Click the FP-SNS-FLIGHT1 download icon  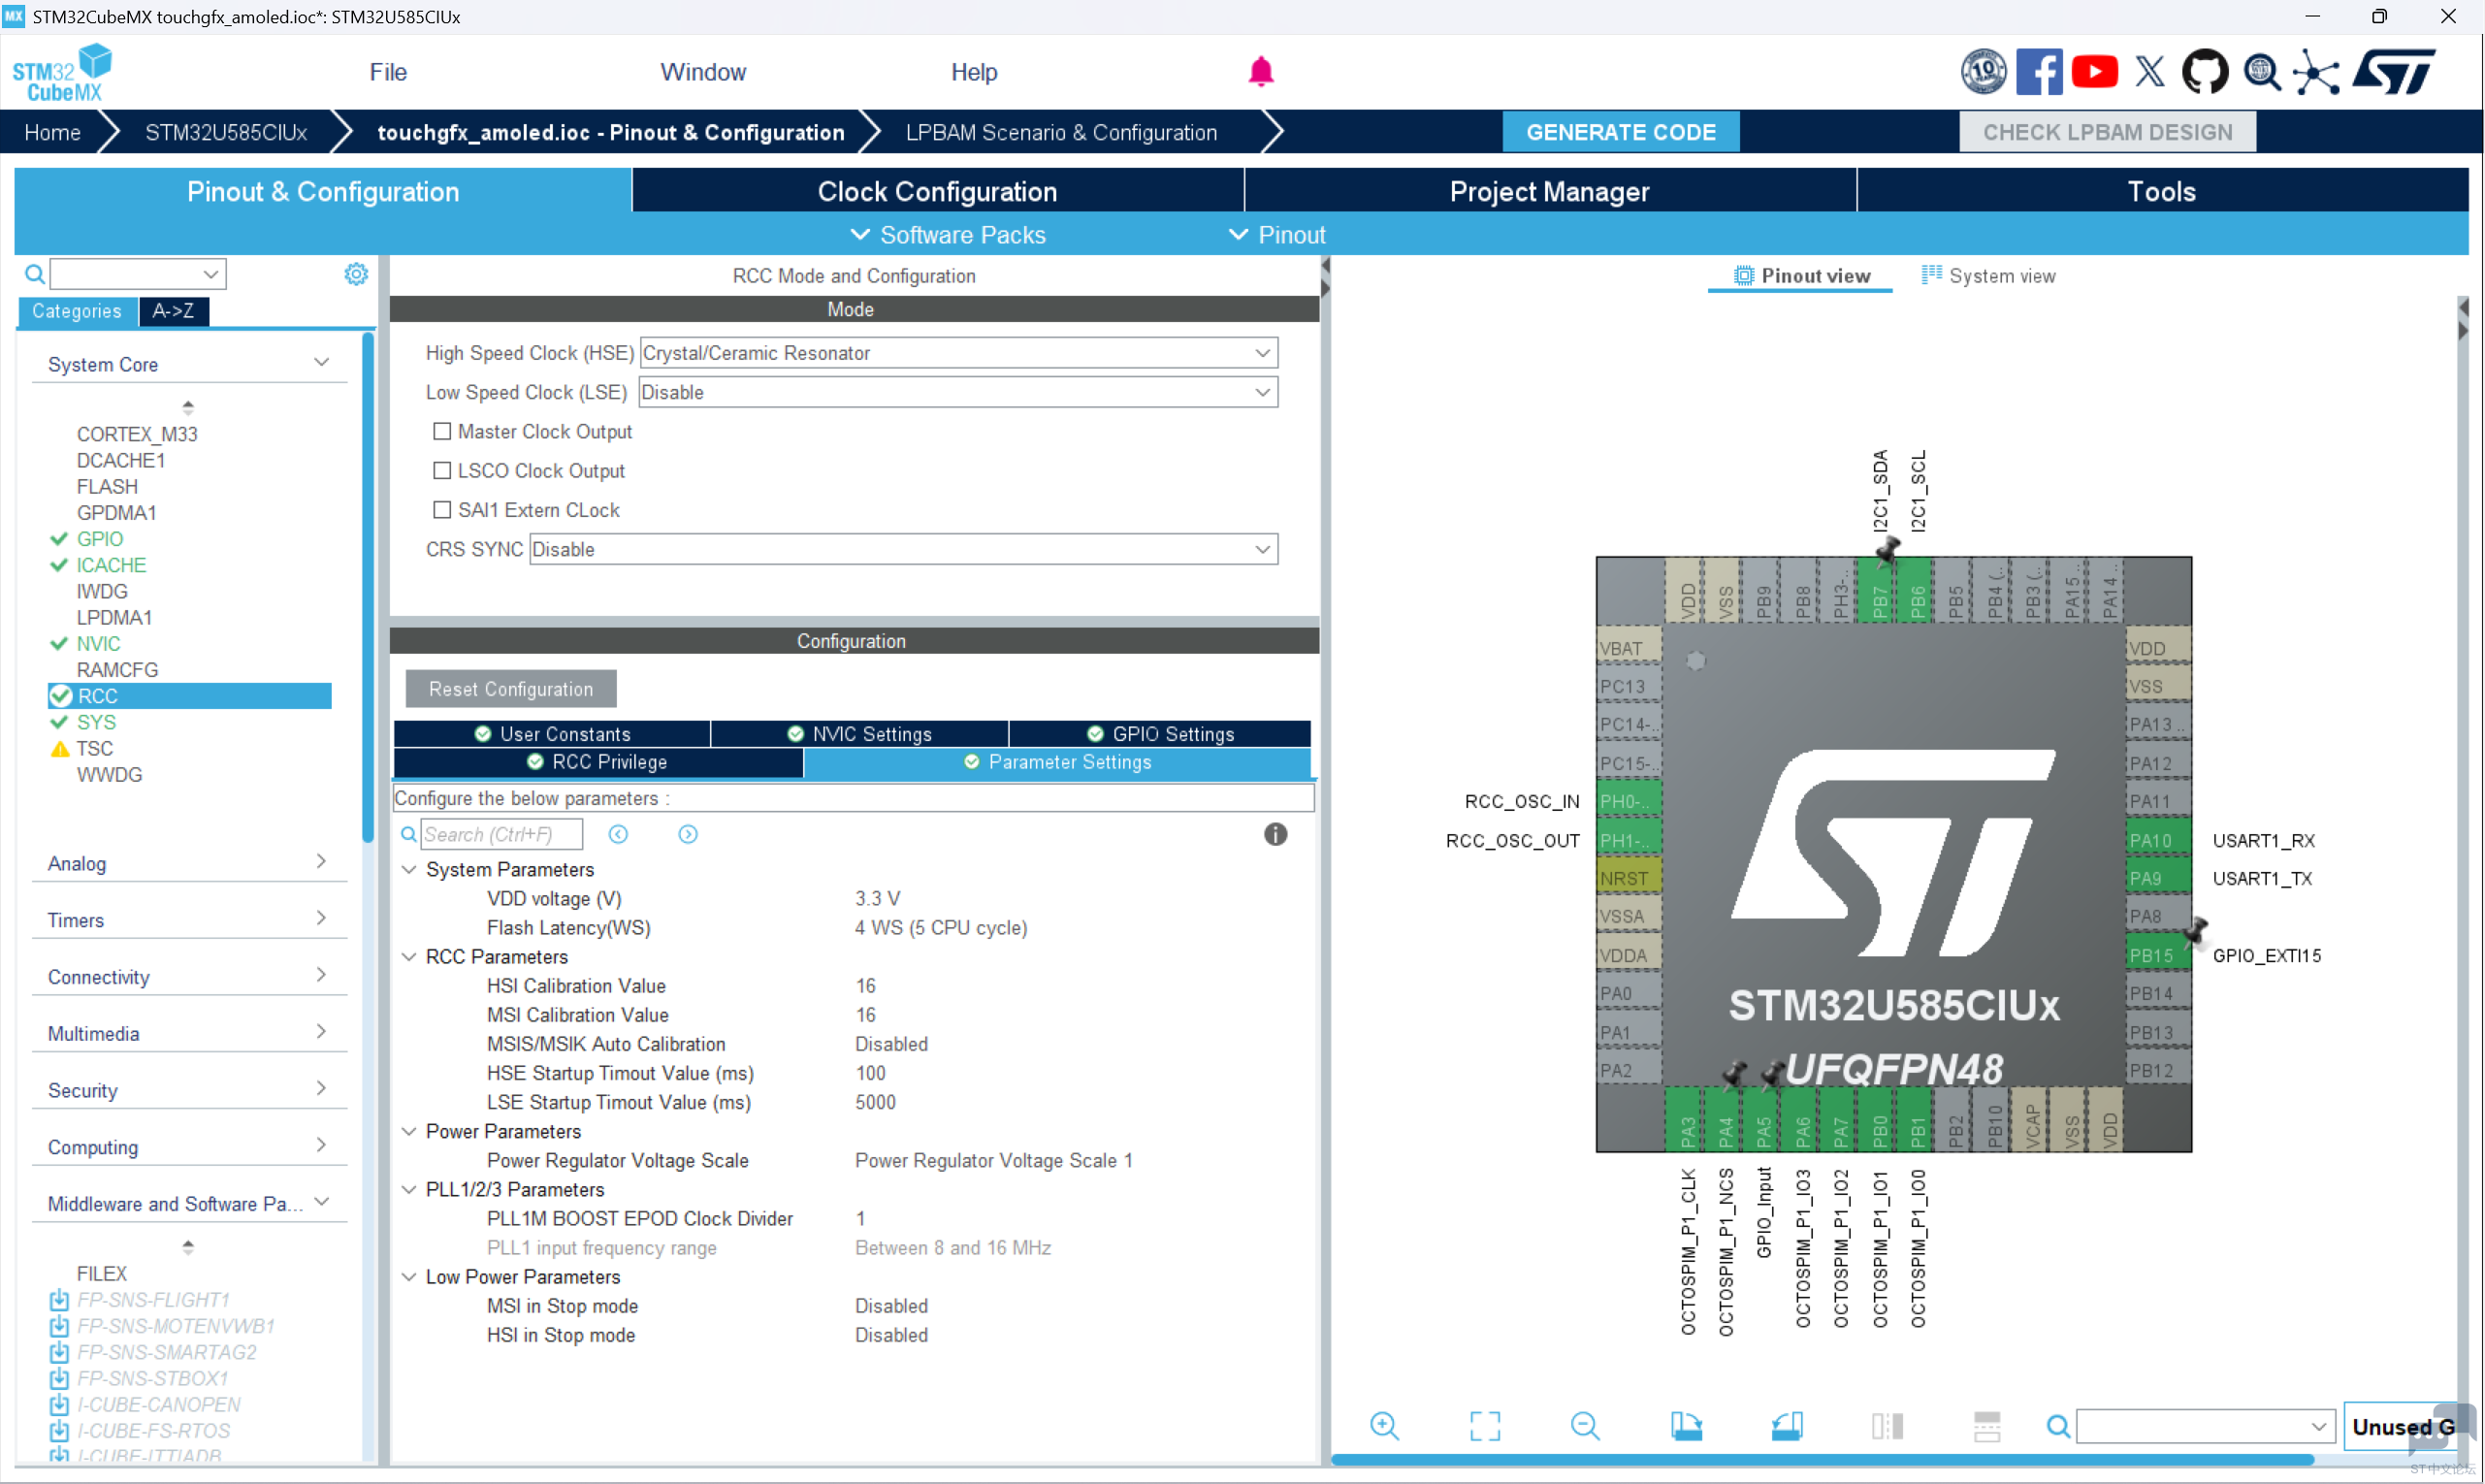tap(59, 1300)
